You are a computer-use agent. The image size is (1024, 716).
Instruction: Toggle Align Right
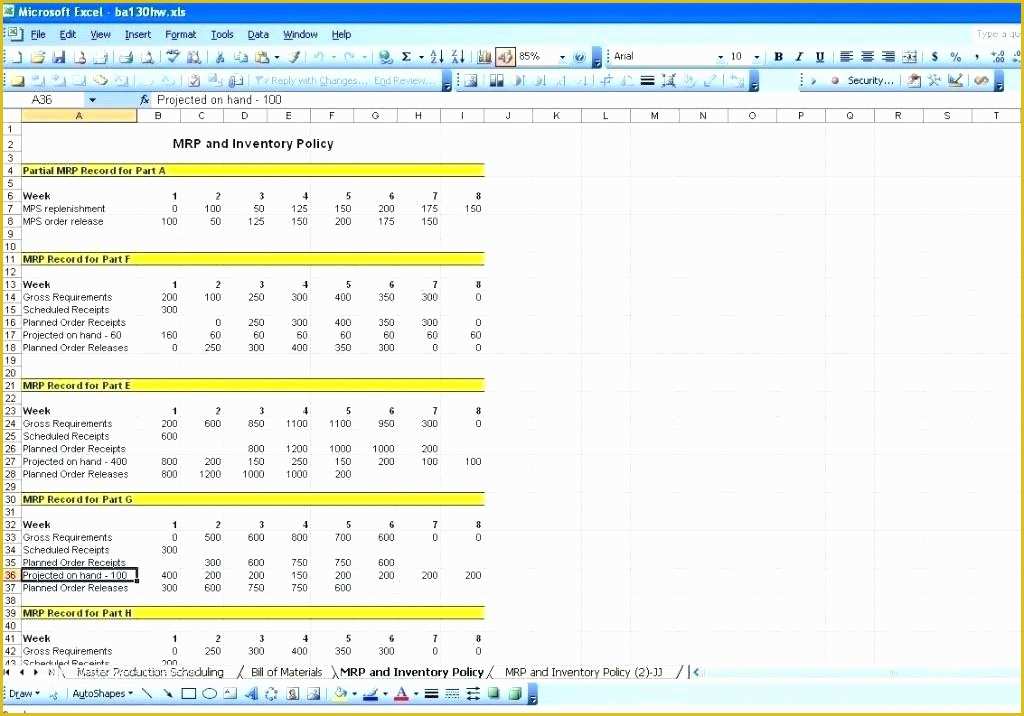(888, 57)
